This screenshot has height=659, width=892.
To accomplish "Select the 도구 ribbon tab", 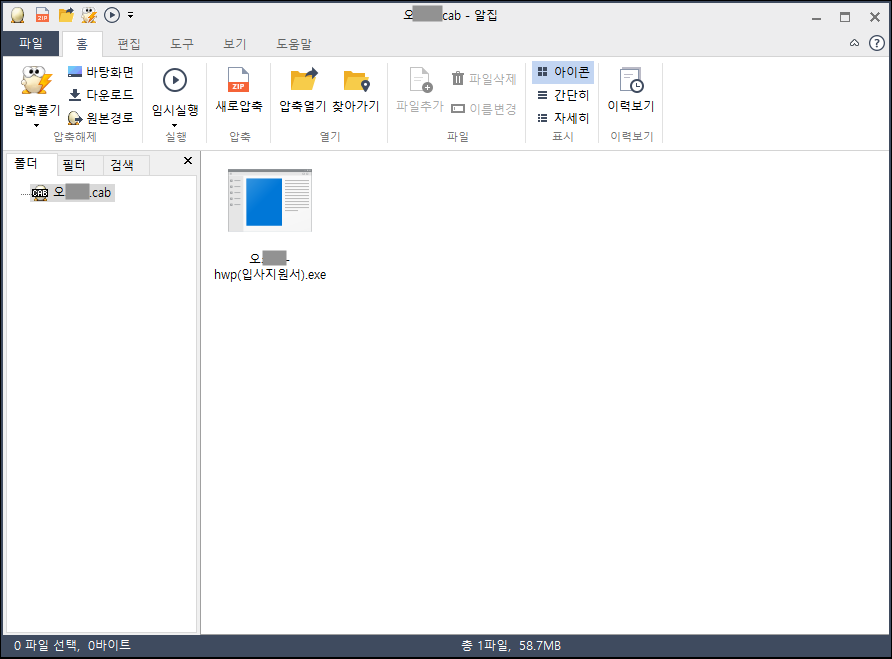I will (x=182, y=44).
